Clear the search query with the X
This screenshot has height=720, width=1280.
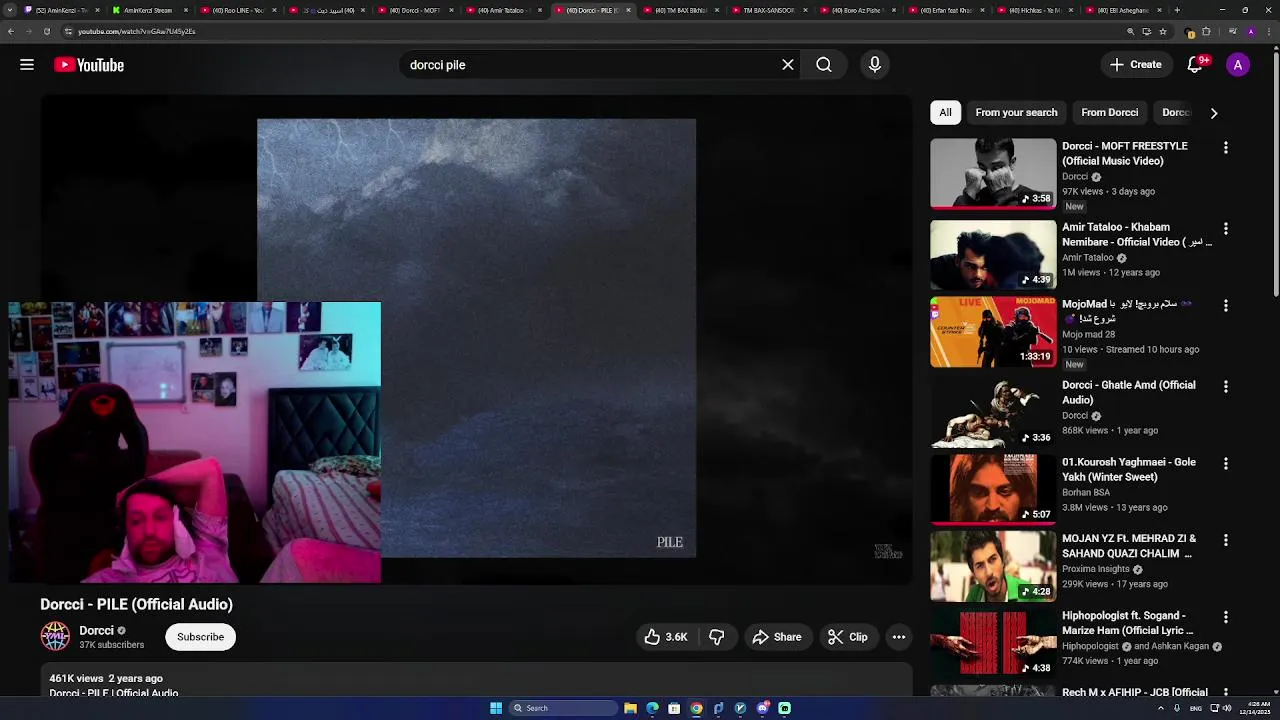tap(788, 65)
